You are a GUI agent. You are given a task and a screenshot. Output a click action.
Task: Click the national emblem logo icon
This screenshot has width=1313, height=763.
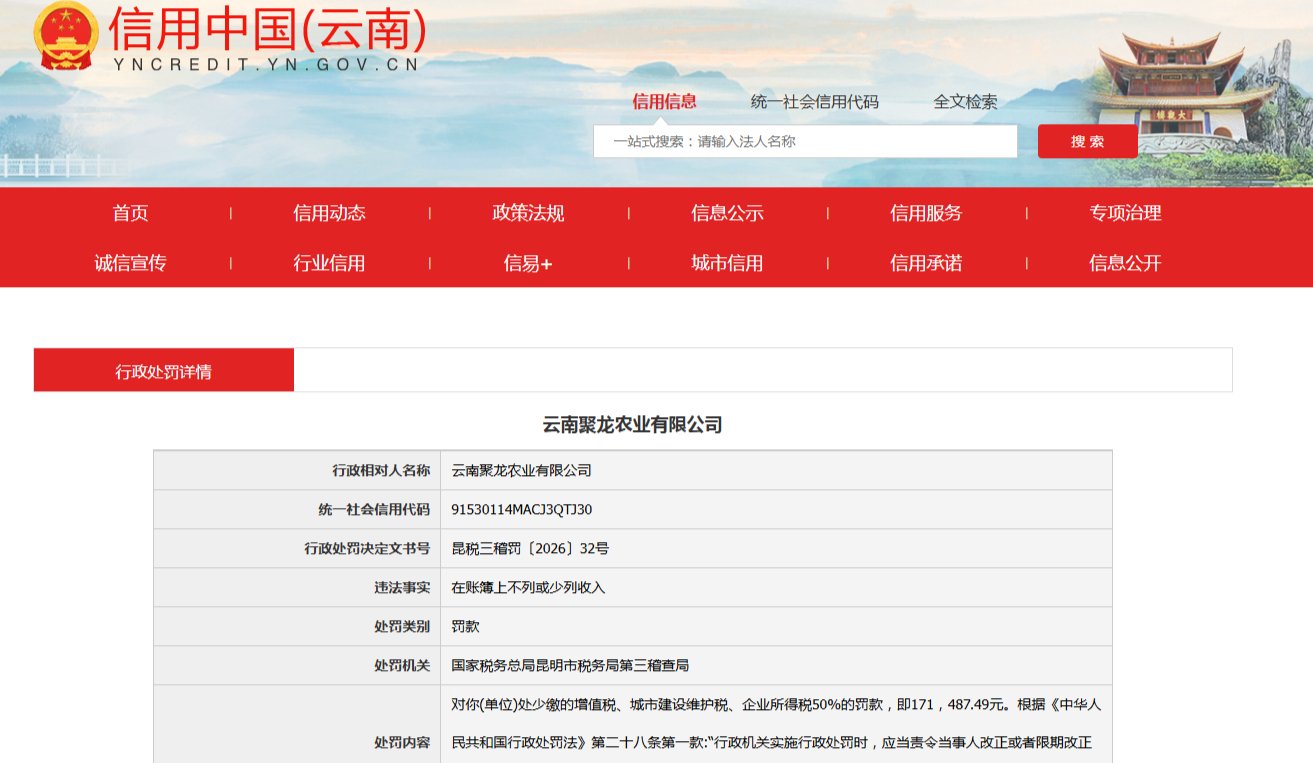click(67, 36)
